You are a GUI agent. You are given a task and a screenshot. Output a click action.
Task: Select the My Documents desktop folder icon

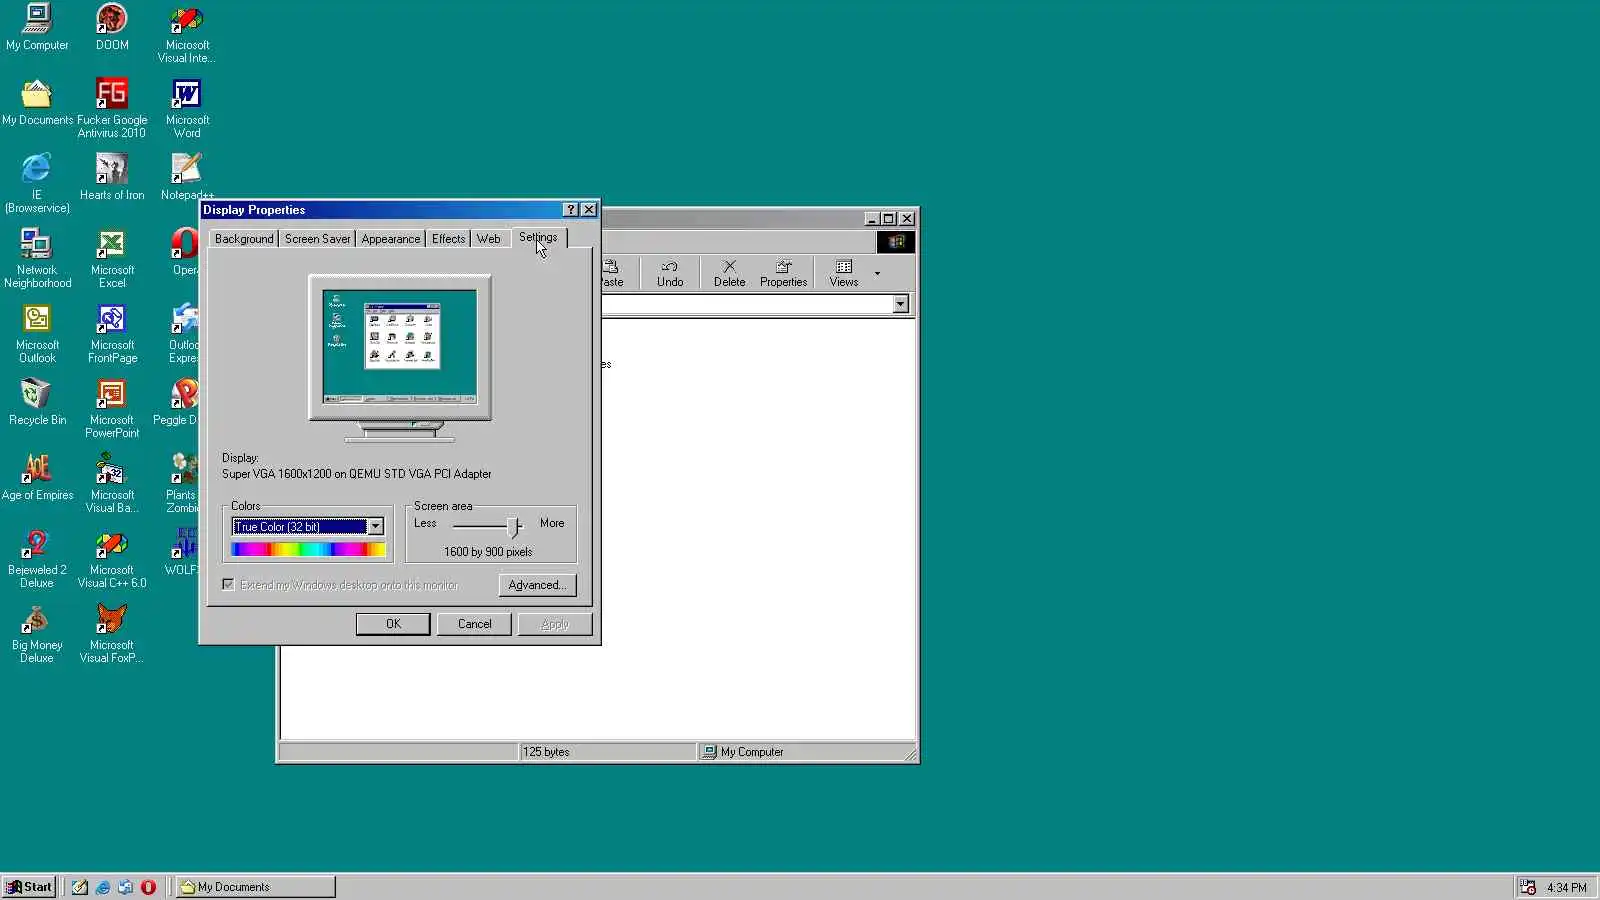37,102
